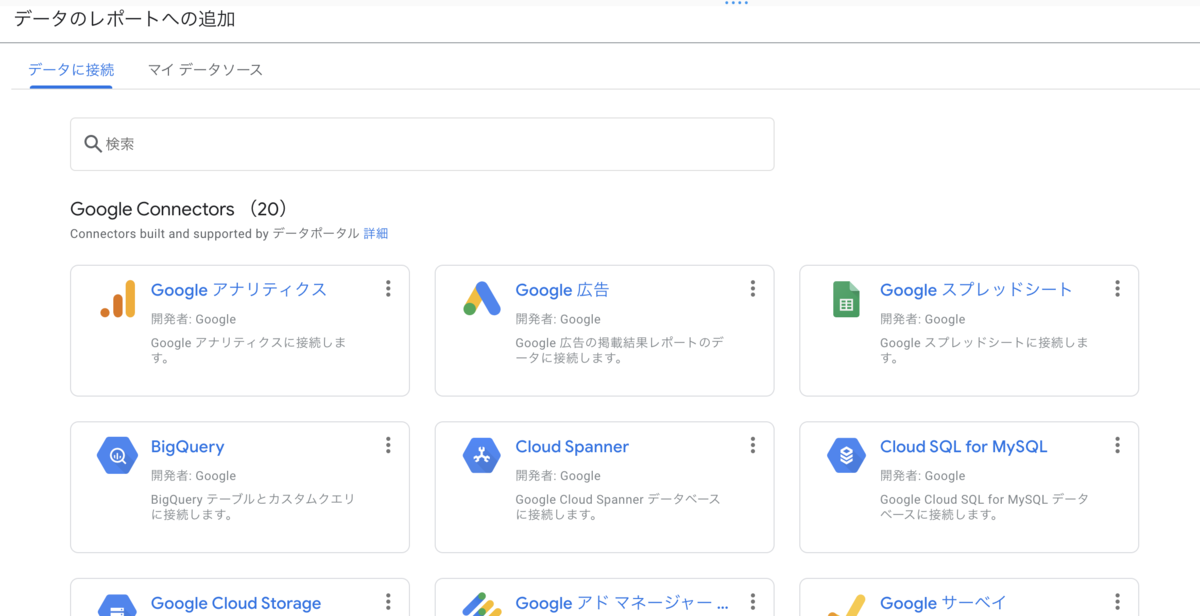Click the magnifier icon in search box
Screen dimensions: 1200x616
pos(92,144)
